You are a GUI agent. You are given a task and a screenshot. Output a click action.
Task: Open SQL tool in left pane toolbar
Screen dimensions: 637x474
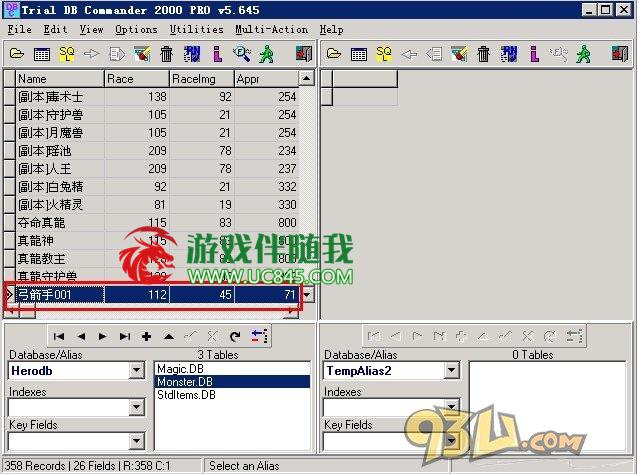point(67,53)
